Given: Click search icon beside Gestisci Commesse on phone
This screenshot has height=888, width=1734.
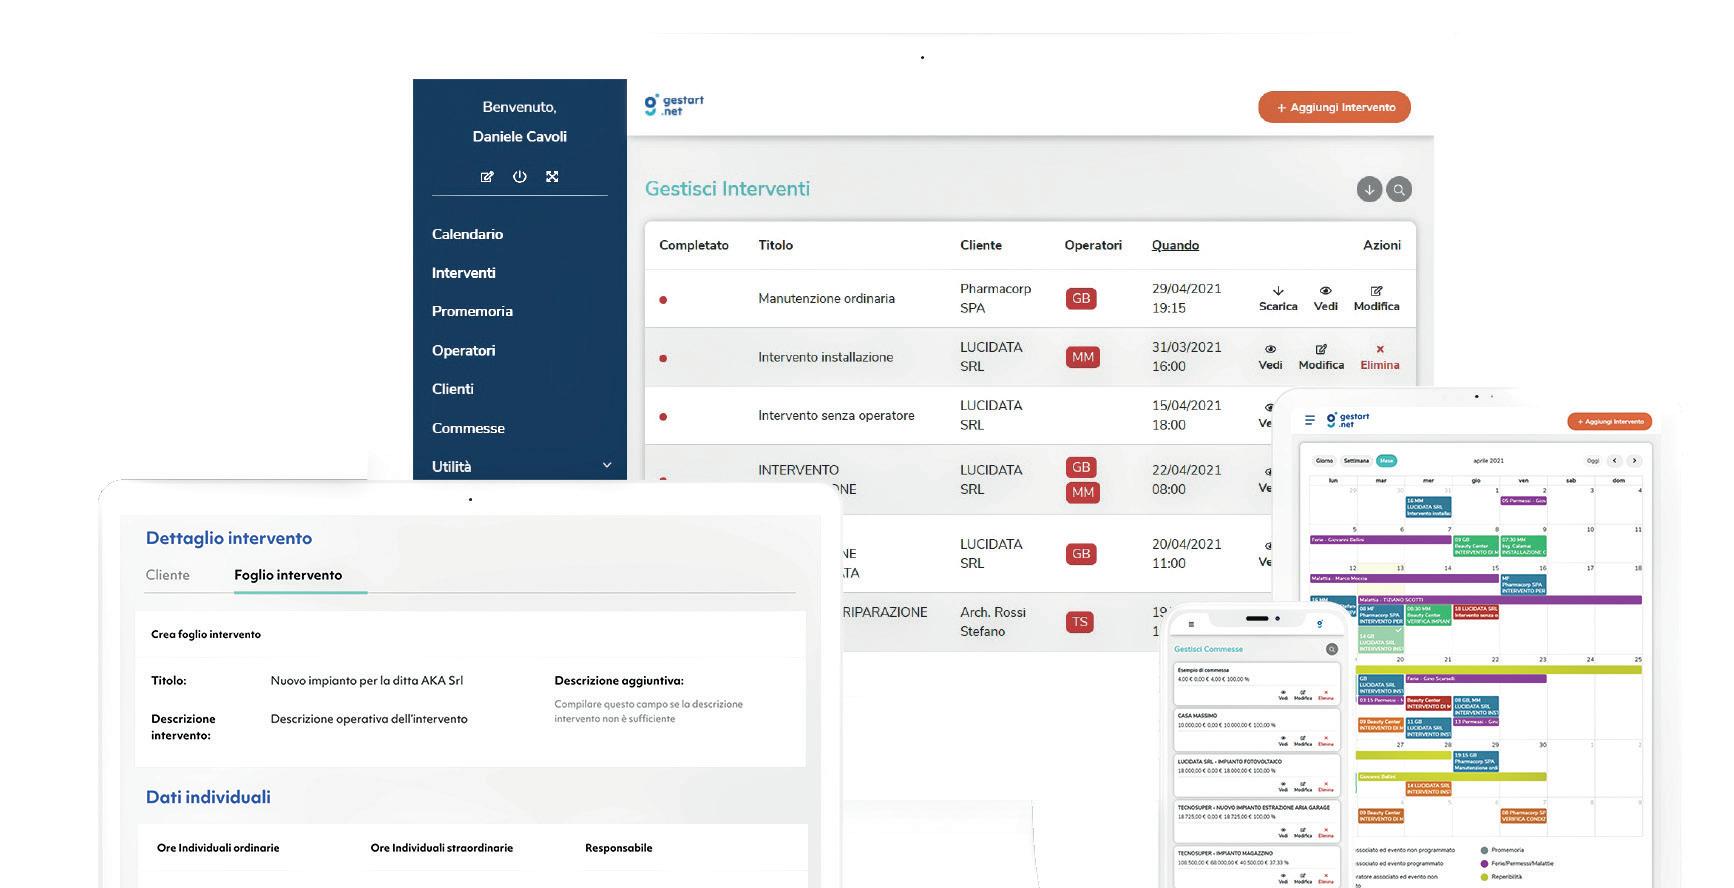Looking at the screenshot, I should (x=1332, y=649).
